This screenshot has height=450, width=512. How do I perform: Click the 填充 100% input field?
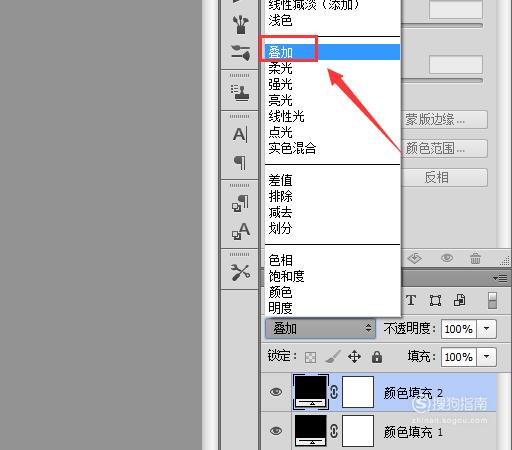tap(459, 357)
